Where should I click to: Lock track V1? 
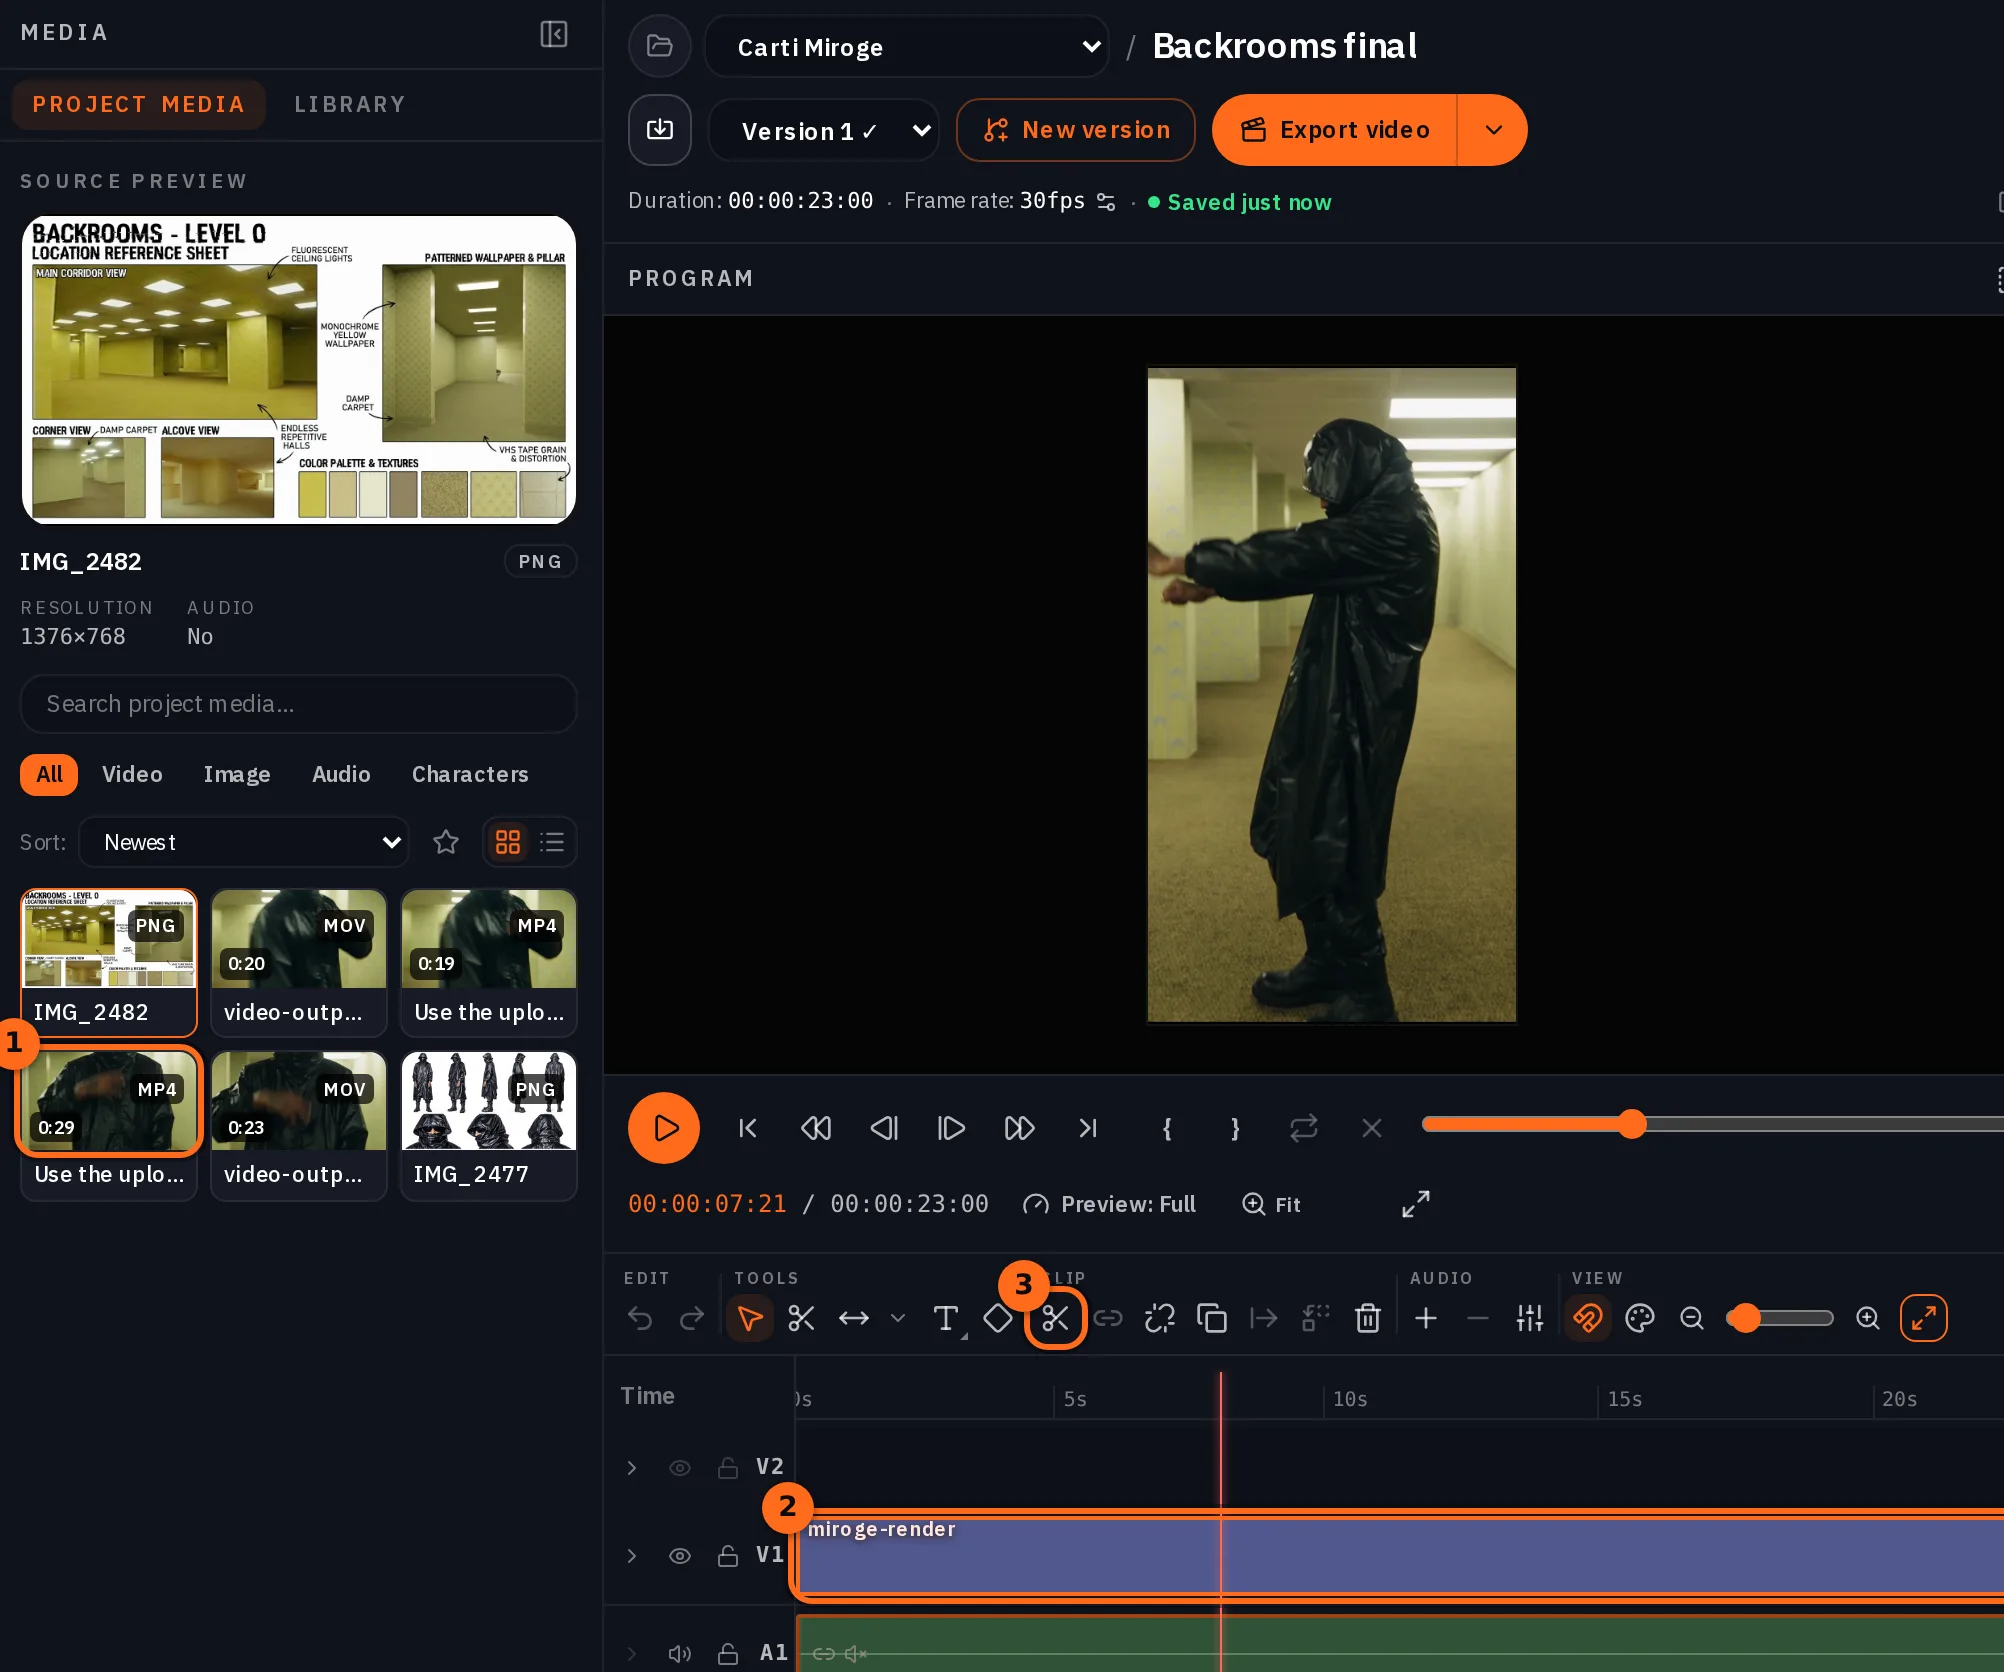pos(728,1556)
